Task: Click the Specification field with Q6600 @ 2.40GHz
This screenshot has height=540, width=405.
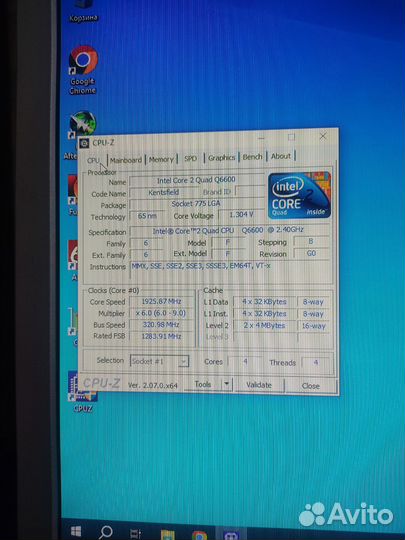Action: [x=229, y=230]
